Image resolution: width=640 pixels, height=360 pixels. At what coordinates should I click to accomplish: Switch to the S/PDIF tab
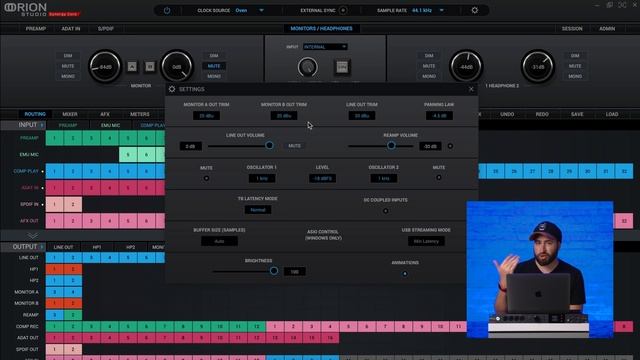[x=106, y=29]
